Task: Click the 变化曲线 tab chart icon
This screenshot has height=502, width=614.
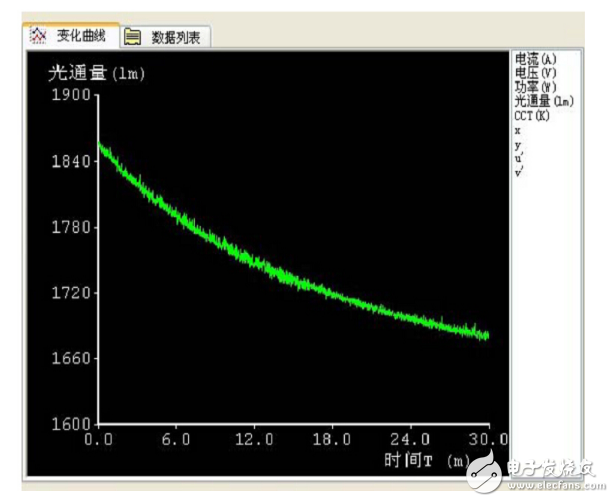Action: click(x=39, y=37)
